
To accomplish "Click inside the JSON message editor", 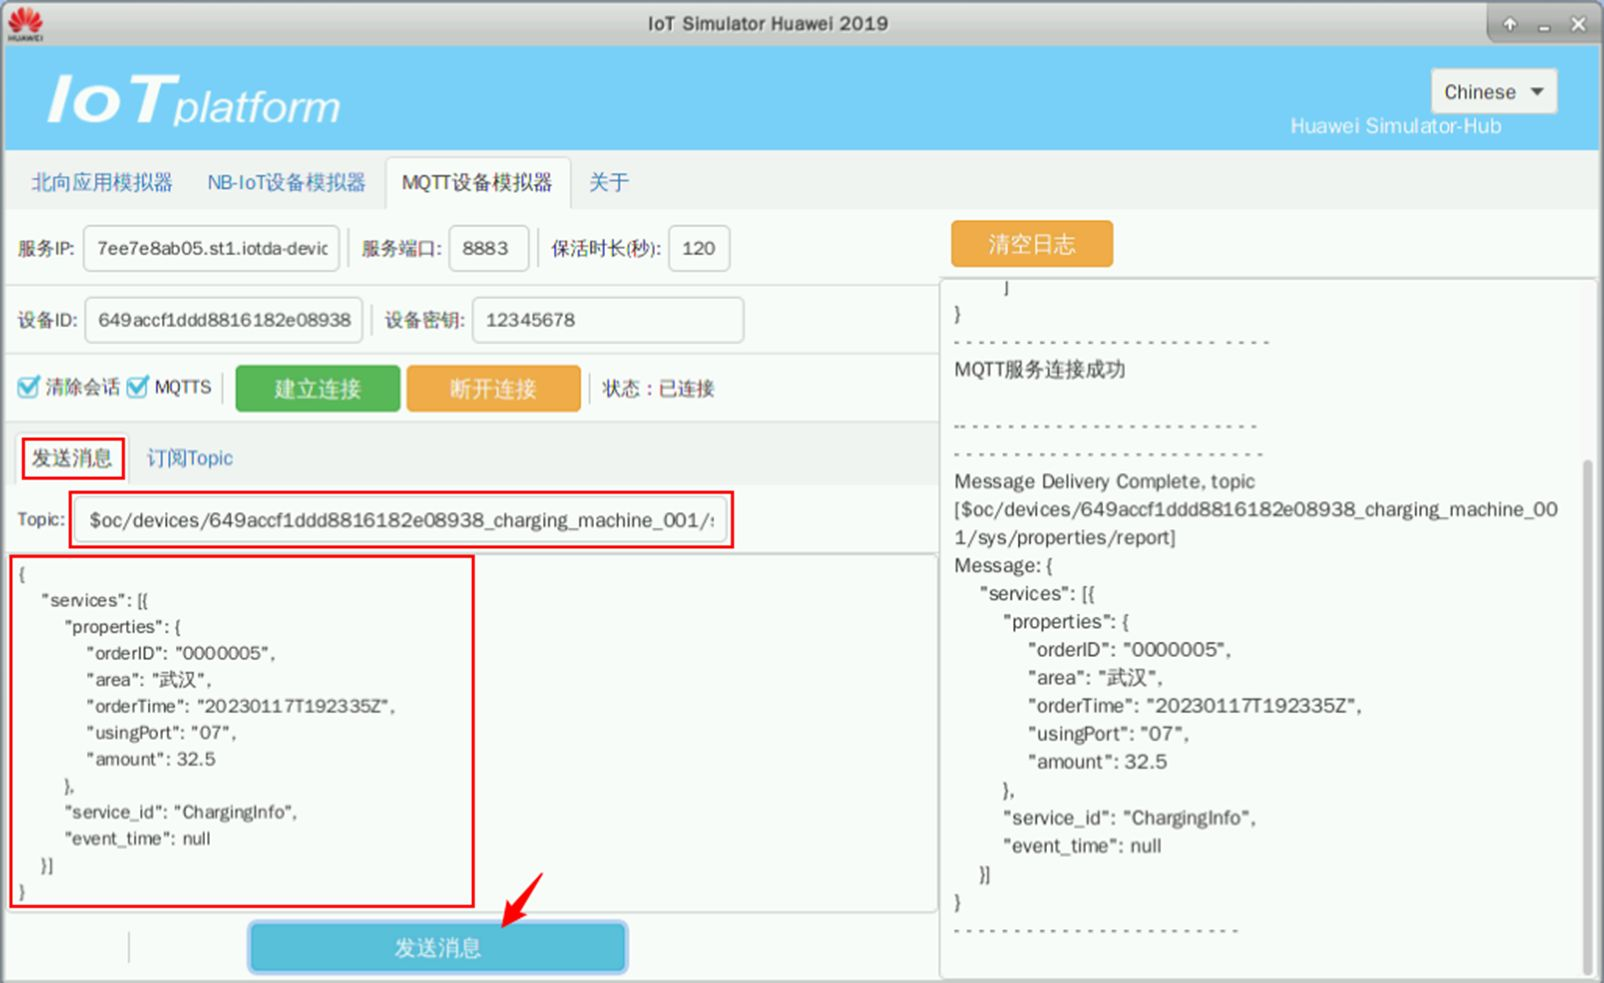I will coord(470,732).
